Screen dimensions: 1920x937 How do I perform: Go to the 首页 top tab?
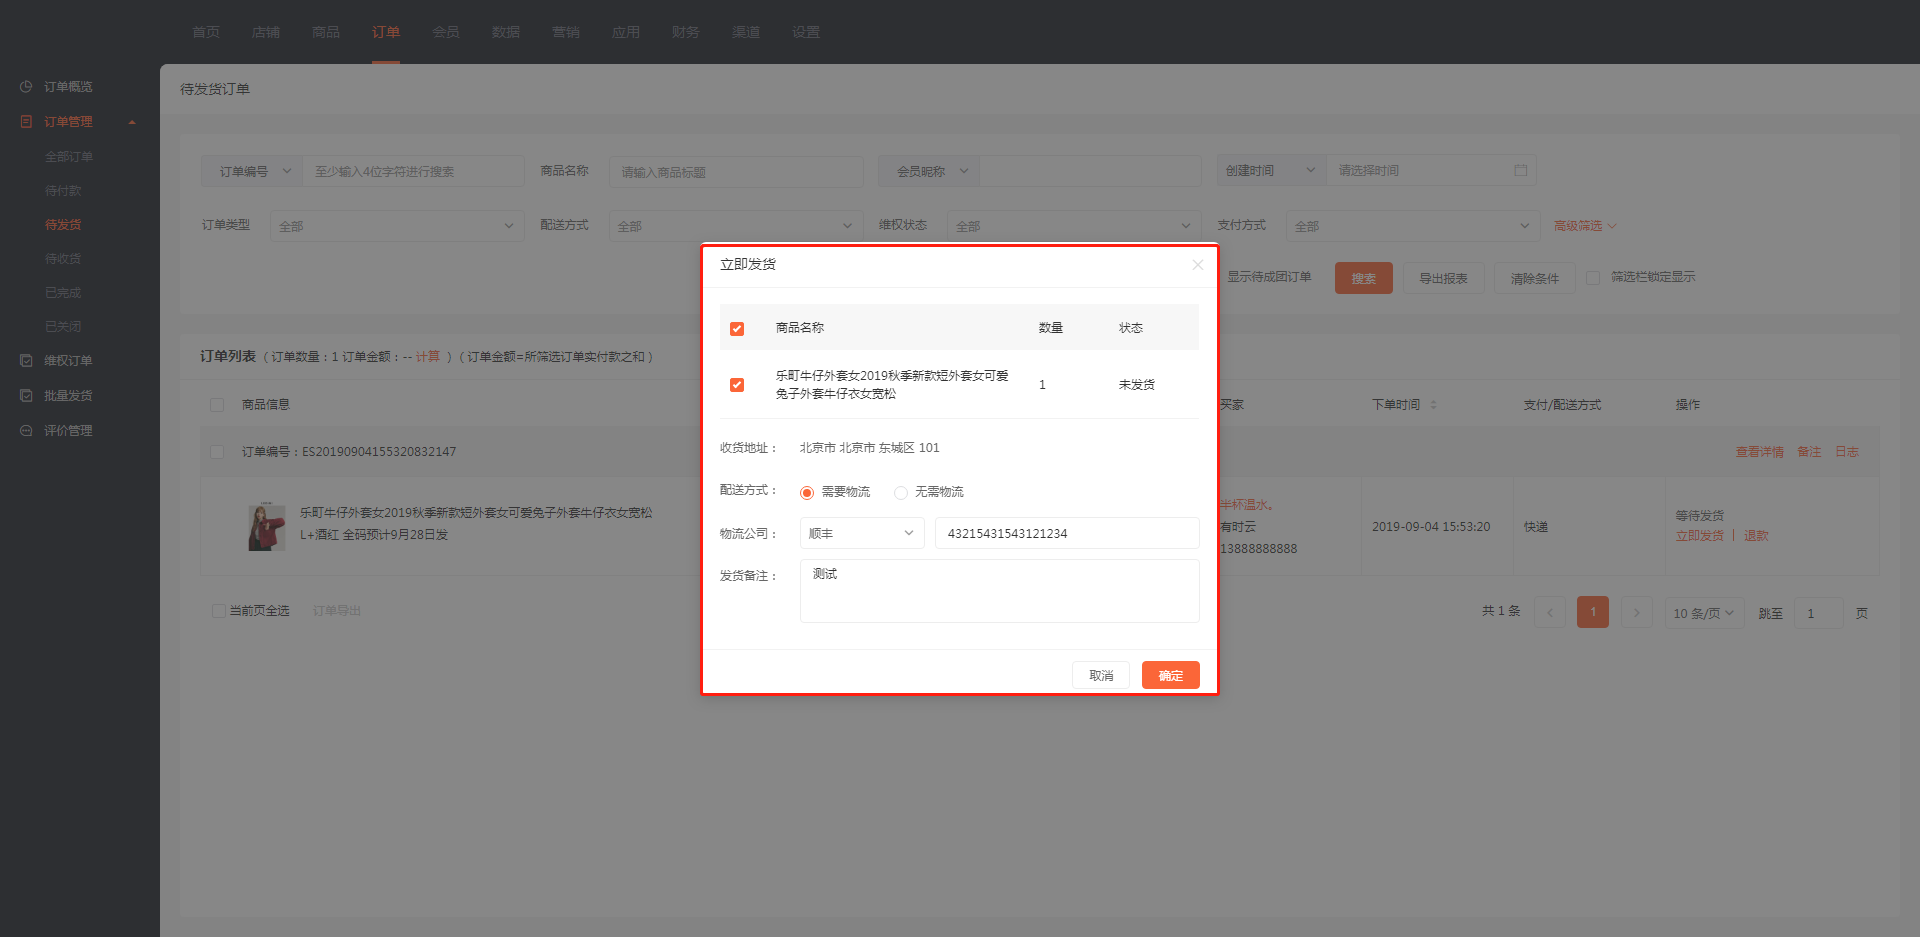pos(206,32)
